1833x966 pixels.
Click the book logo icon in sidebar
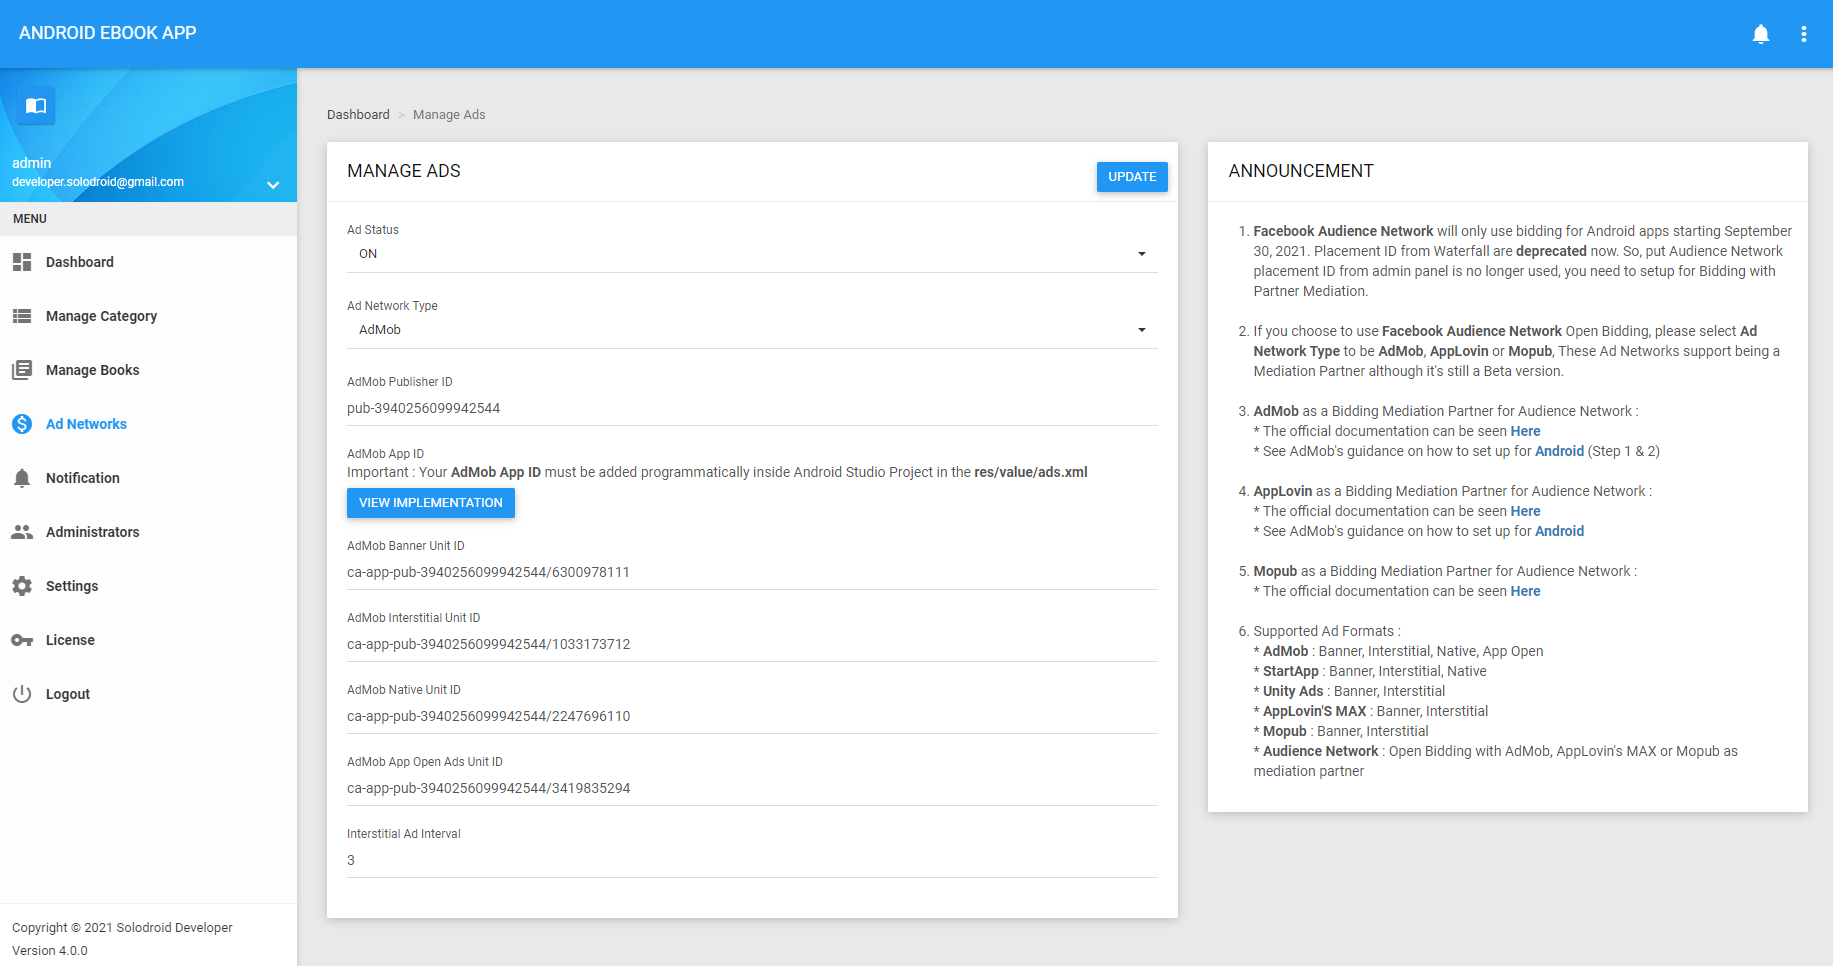click(36, 106)
